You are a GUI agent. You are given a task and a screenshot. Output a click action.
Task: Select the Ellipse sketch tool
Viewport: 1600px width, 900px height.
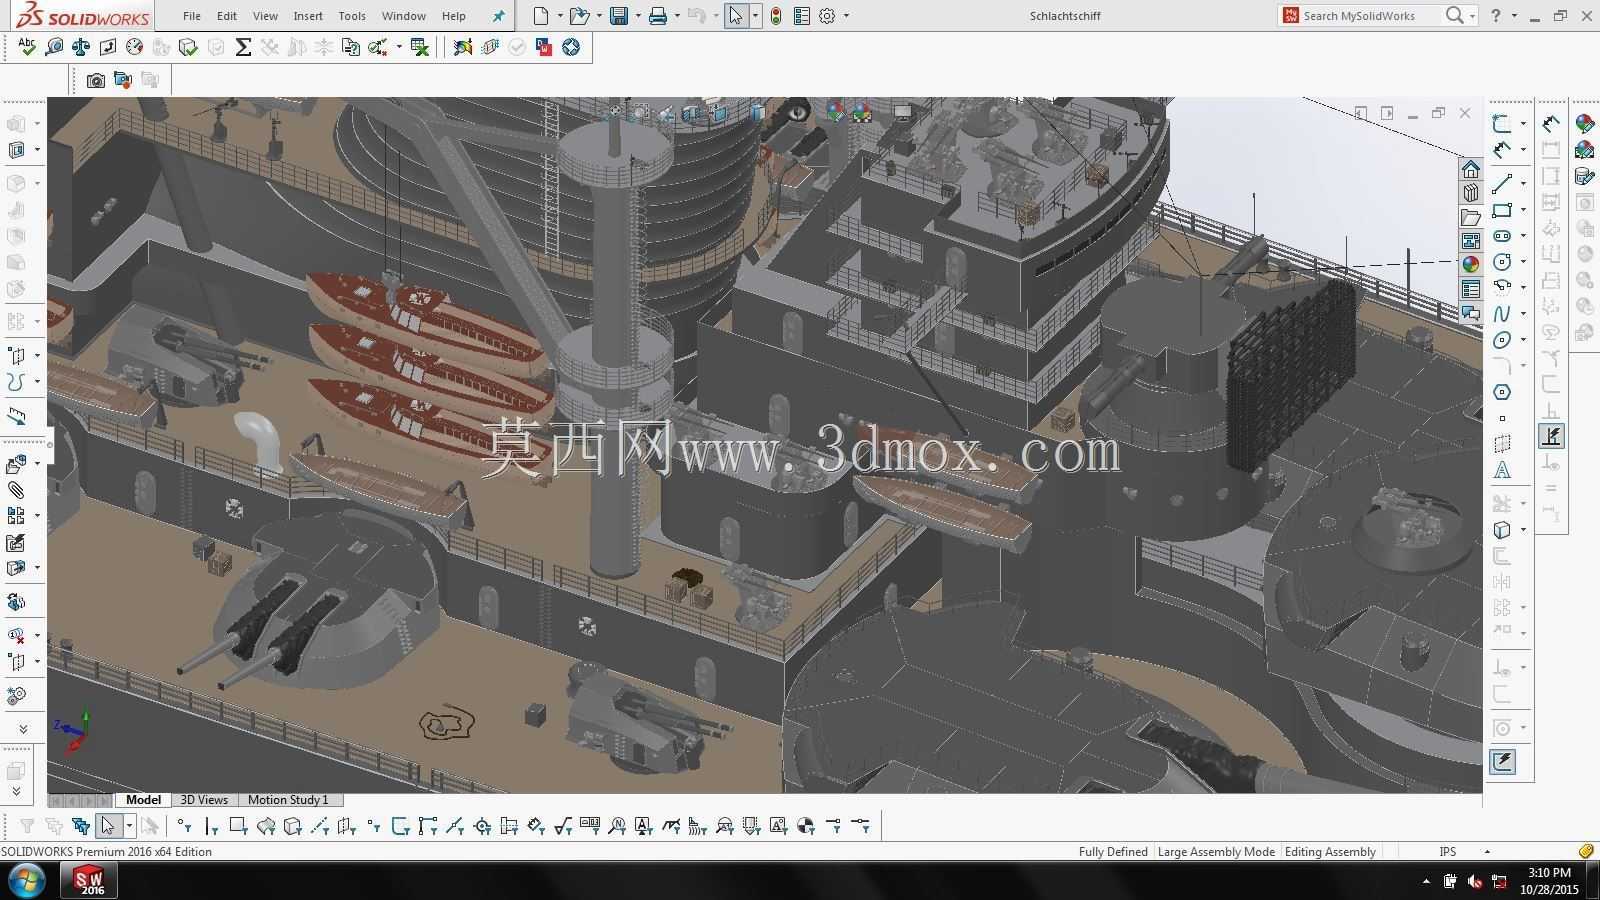(x=1502, y=340)
